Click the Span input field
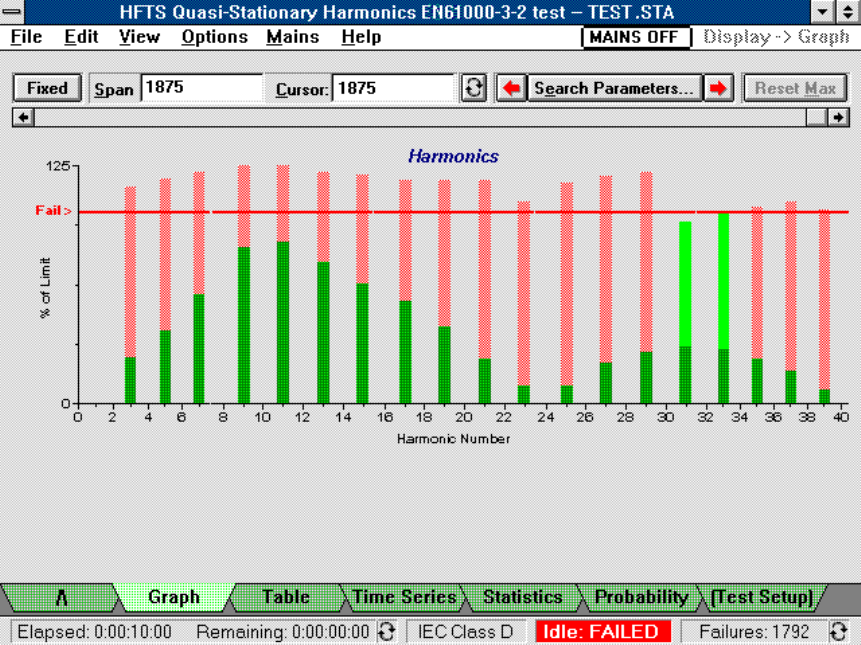This screenshot has width=861, height=645. click(201, 88)
